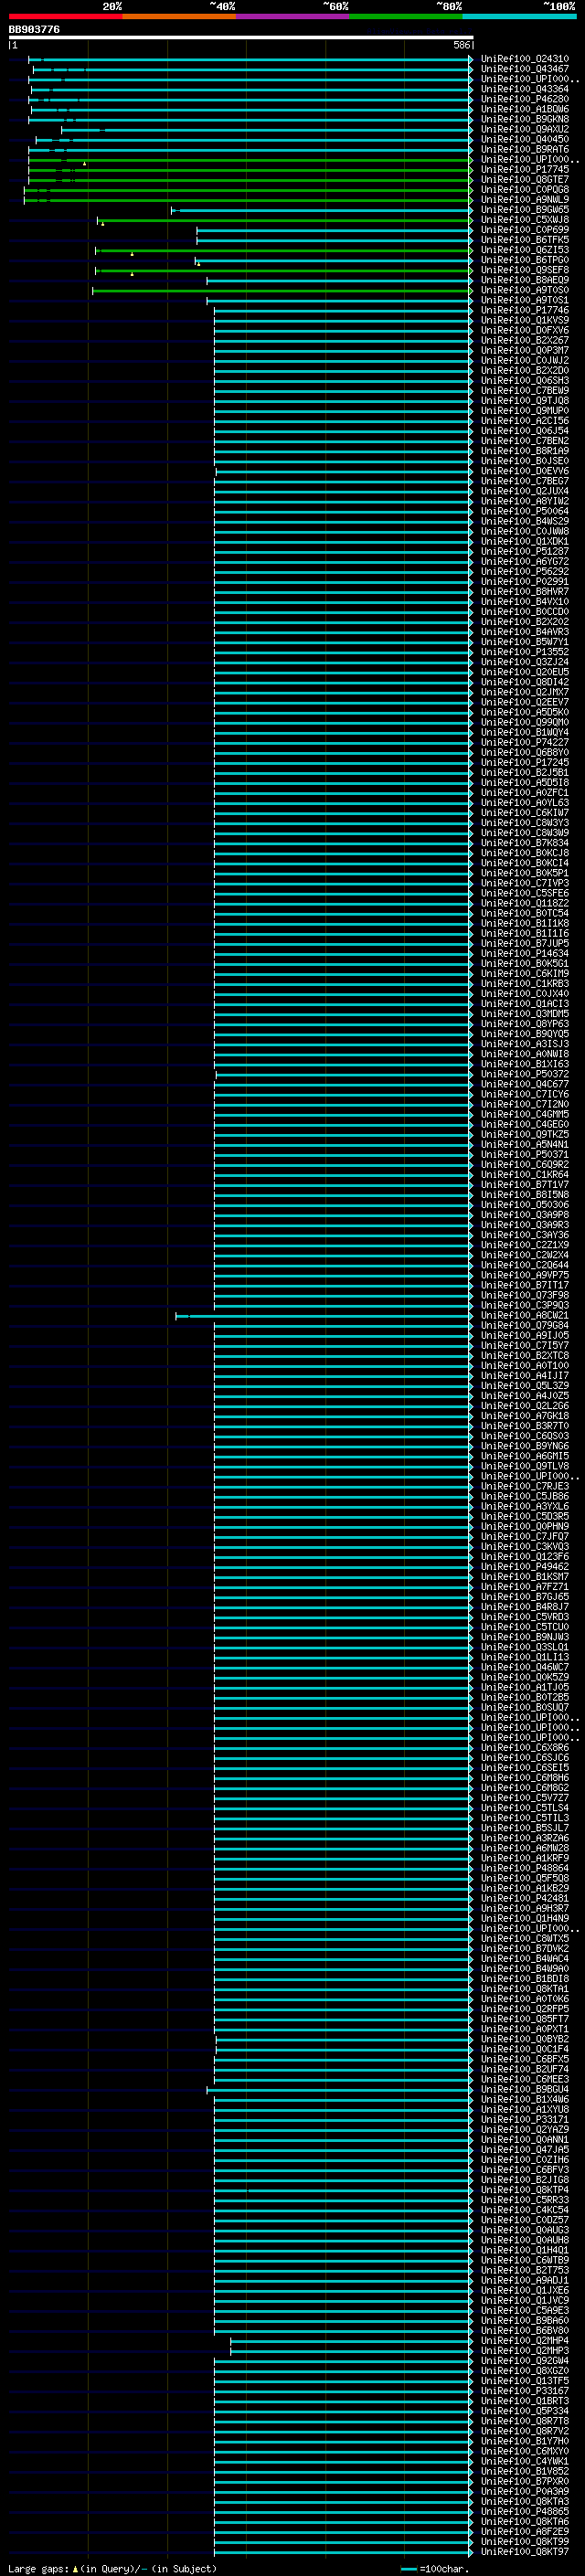Select label UniRef100_A0T100

[524, 1365]
